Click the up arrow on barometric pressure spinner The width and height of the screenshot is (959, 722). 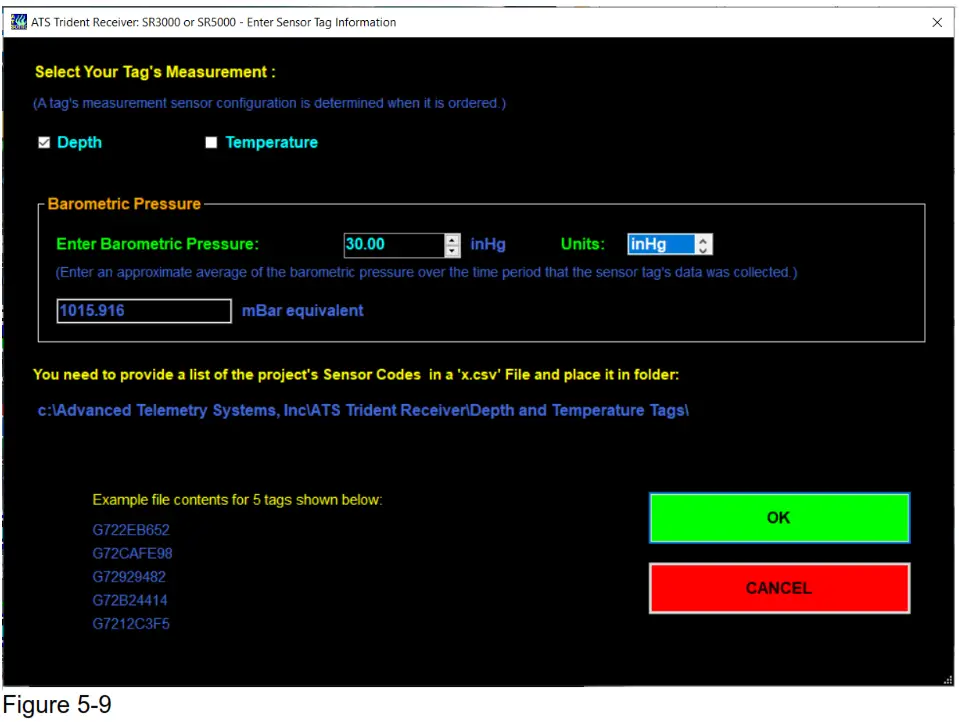pos(451,239)
